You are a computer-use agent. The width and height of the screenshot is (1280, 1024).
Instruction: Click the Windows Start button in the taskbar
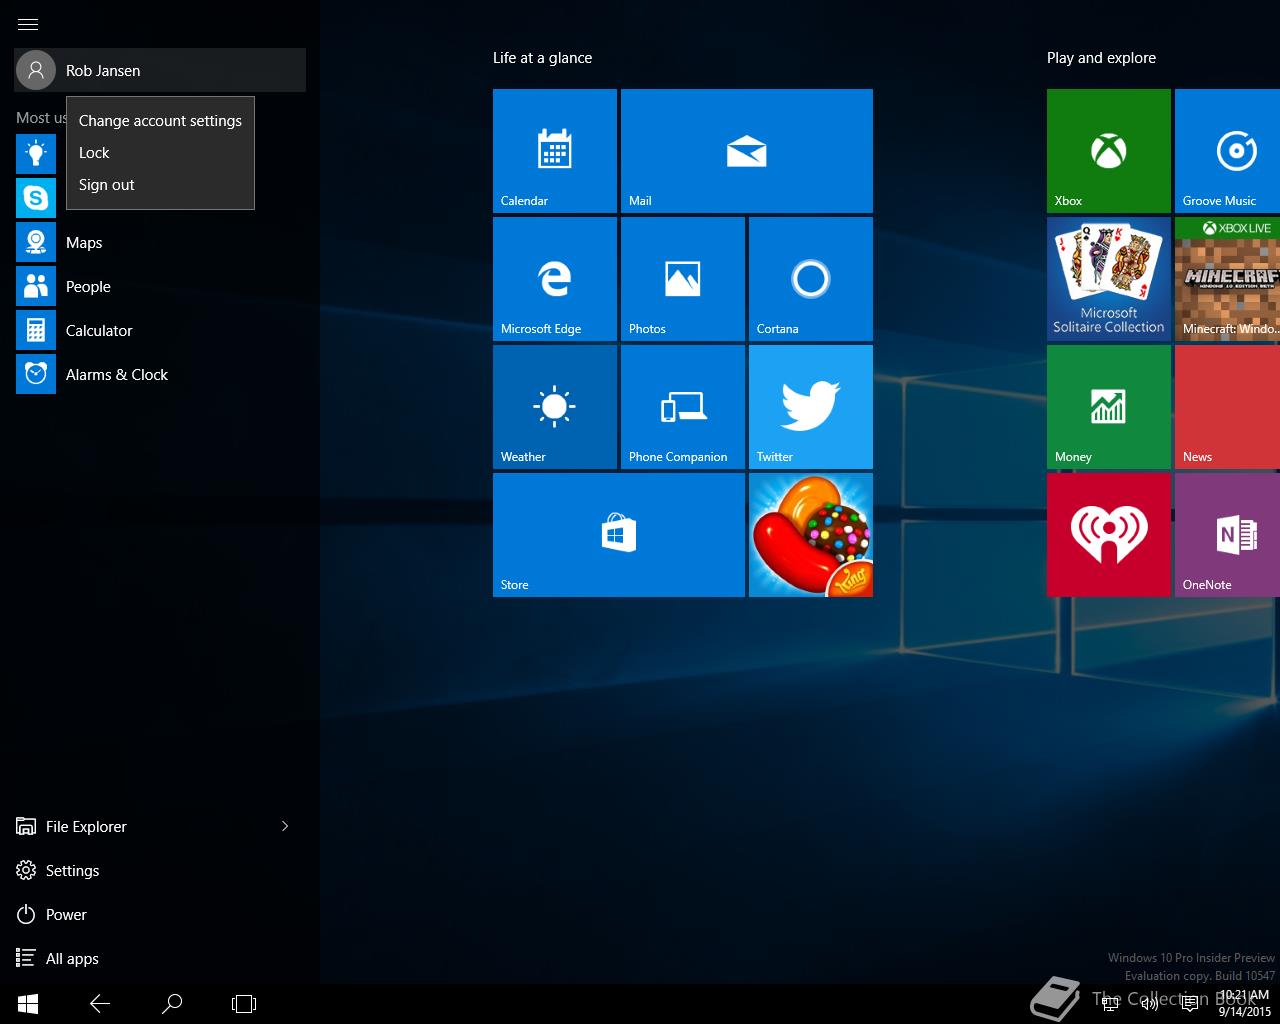click(28, 1003)
